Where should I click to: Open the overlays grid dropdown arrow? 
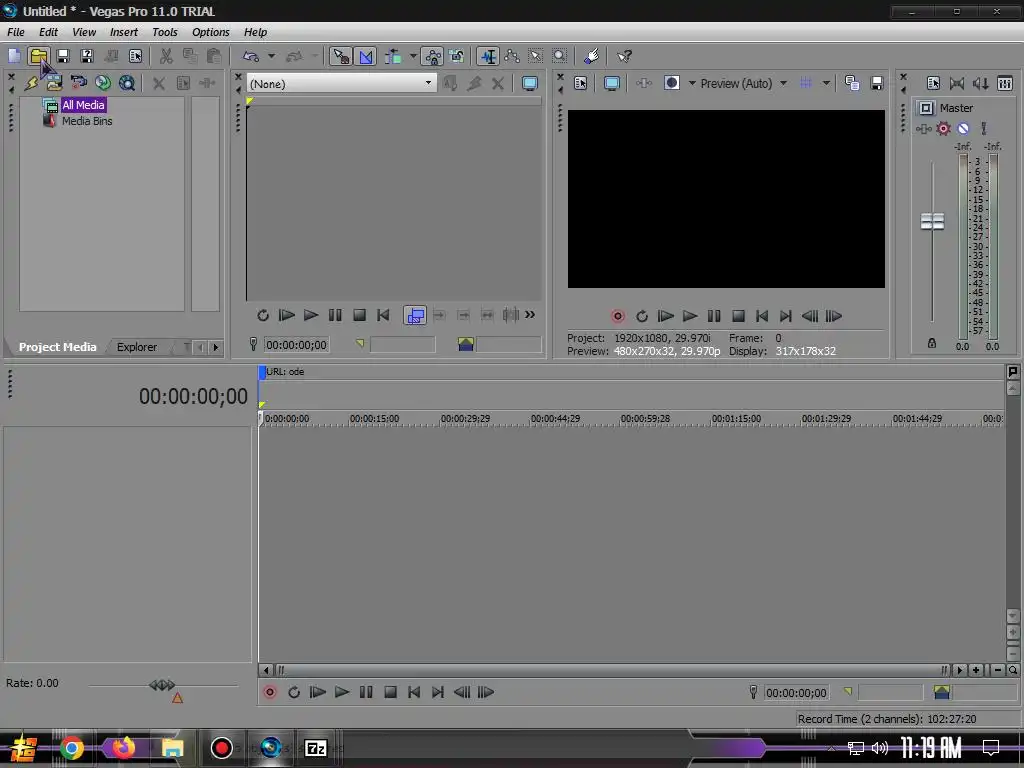[826, 83]
